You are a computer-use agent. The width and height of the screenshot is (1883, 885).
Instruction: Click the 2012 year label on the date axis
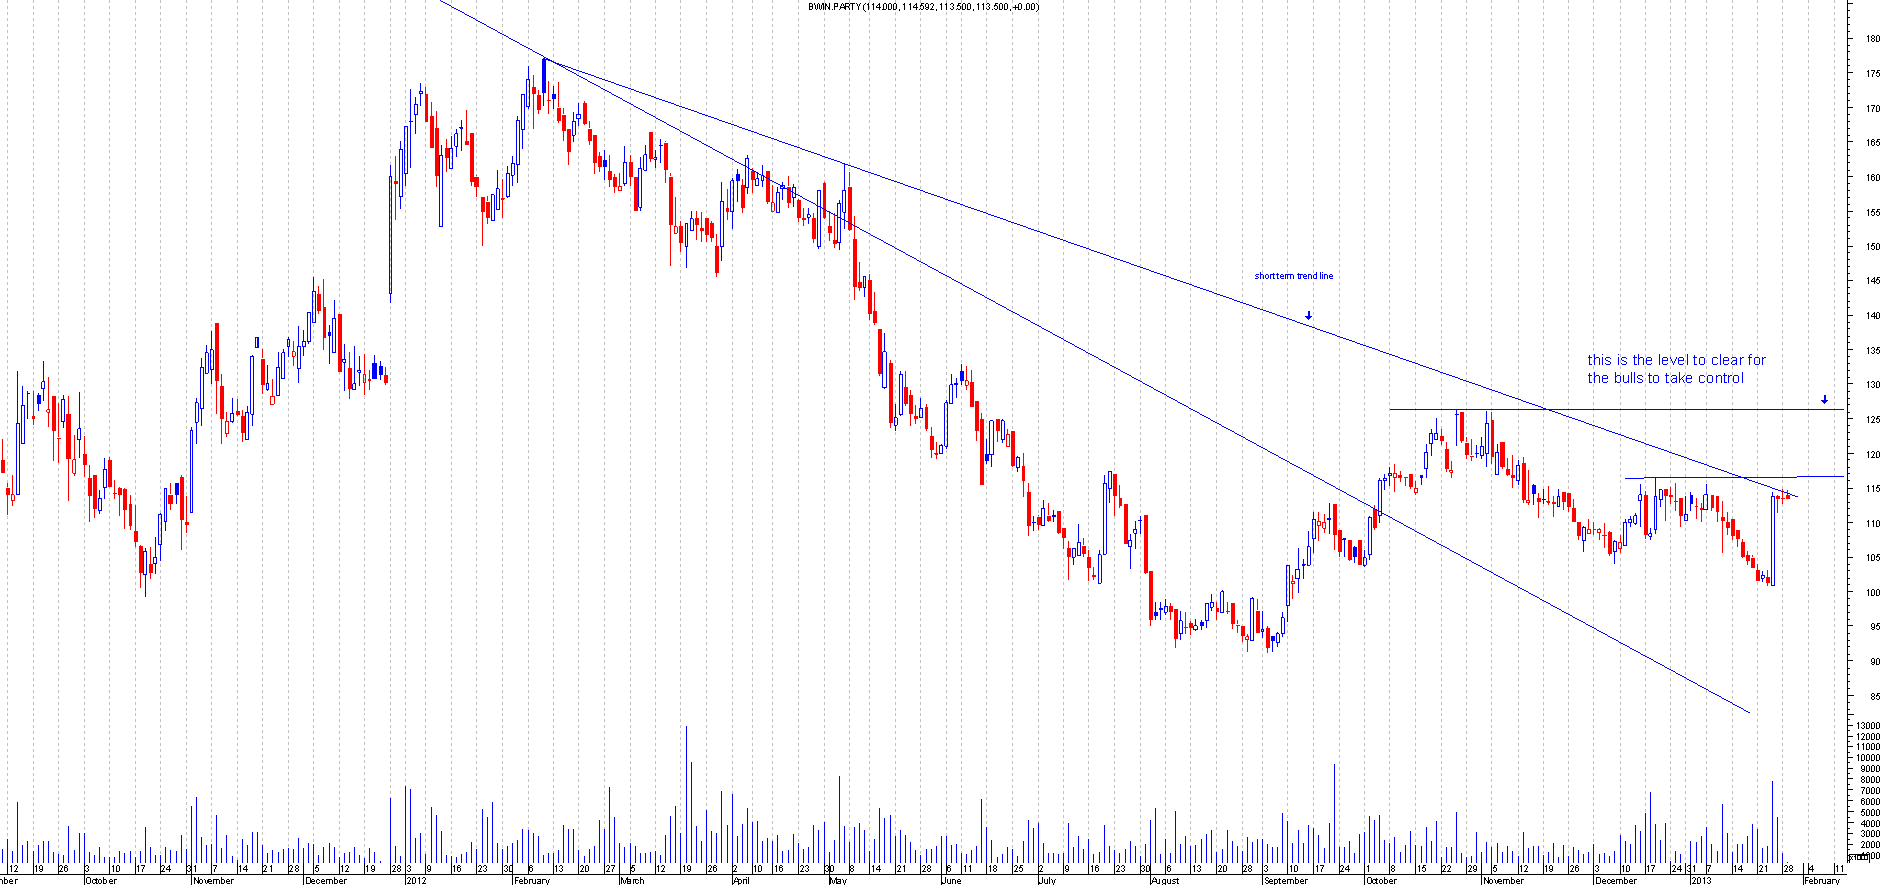click(416, 880)
